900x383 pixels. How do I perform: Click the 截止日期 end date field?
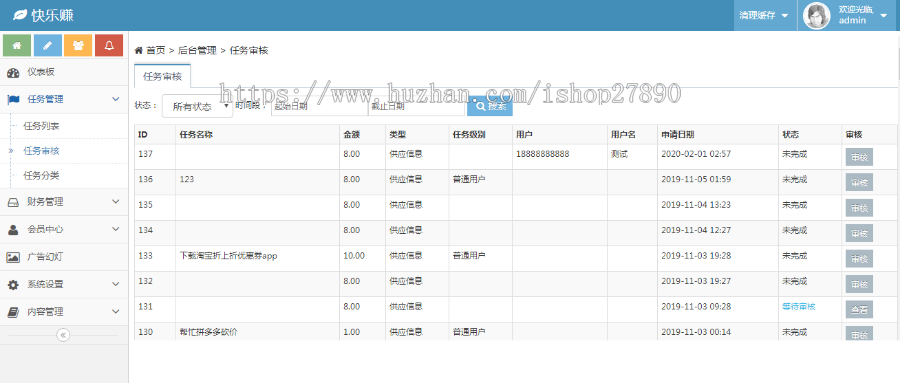coord(416,106)
